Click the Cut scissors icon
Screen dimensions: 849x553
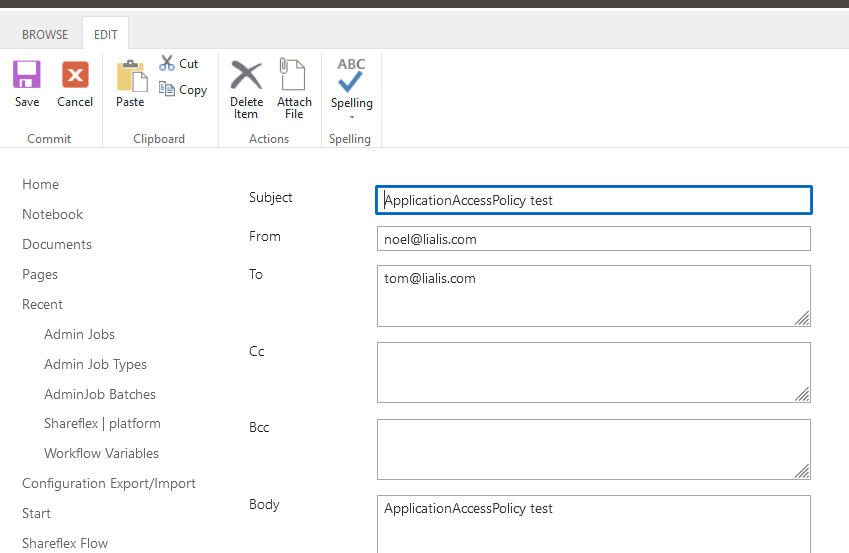167,63
